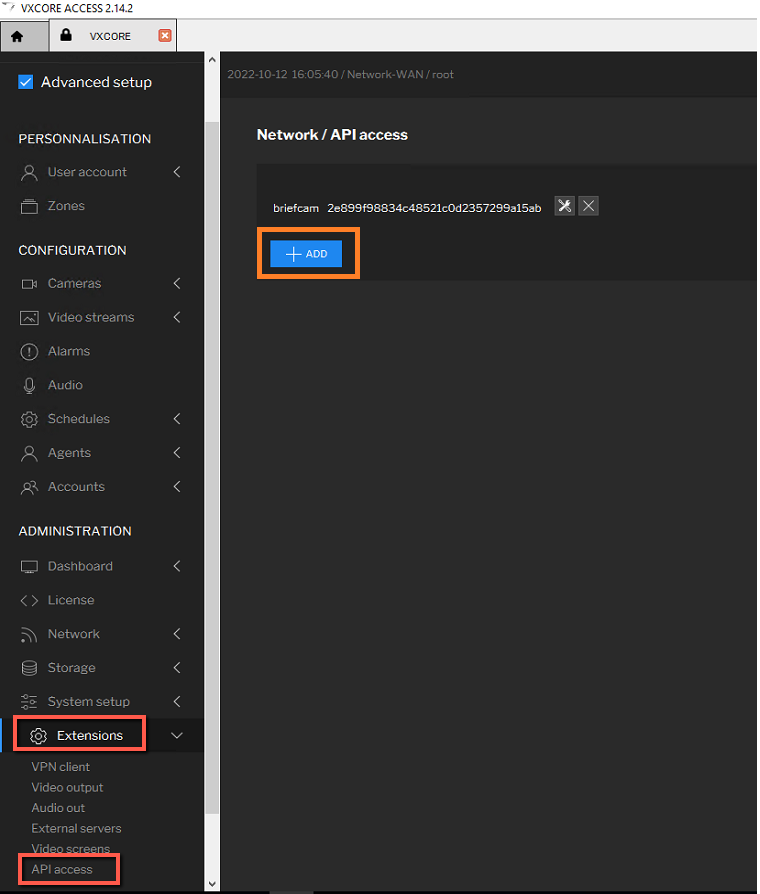This screenshot has height=894, width=760.
Task: Open External servers link
Action: pyautogui.click(x=76, y=828)
